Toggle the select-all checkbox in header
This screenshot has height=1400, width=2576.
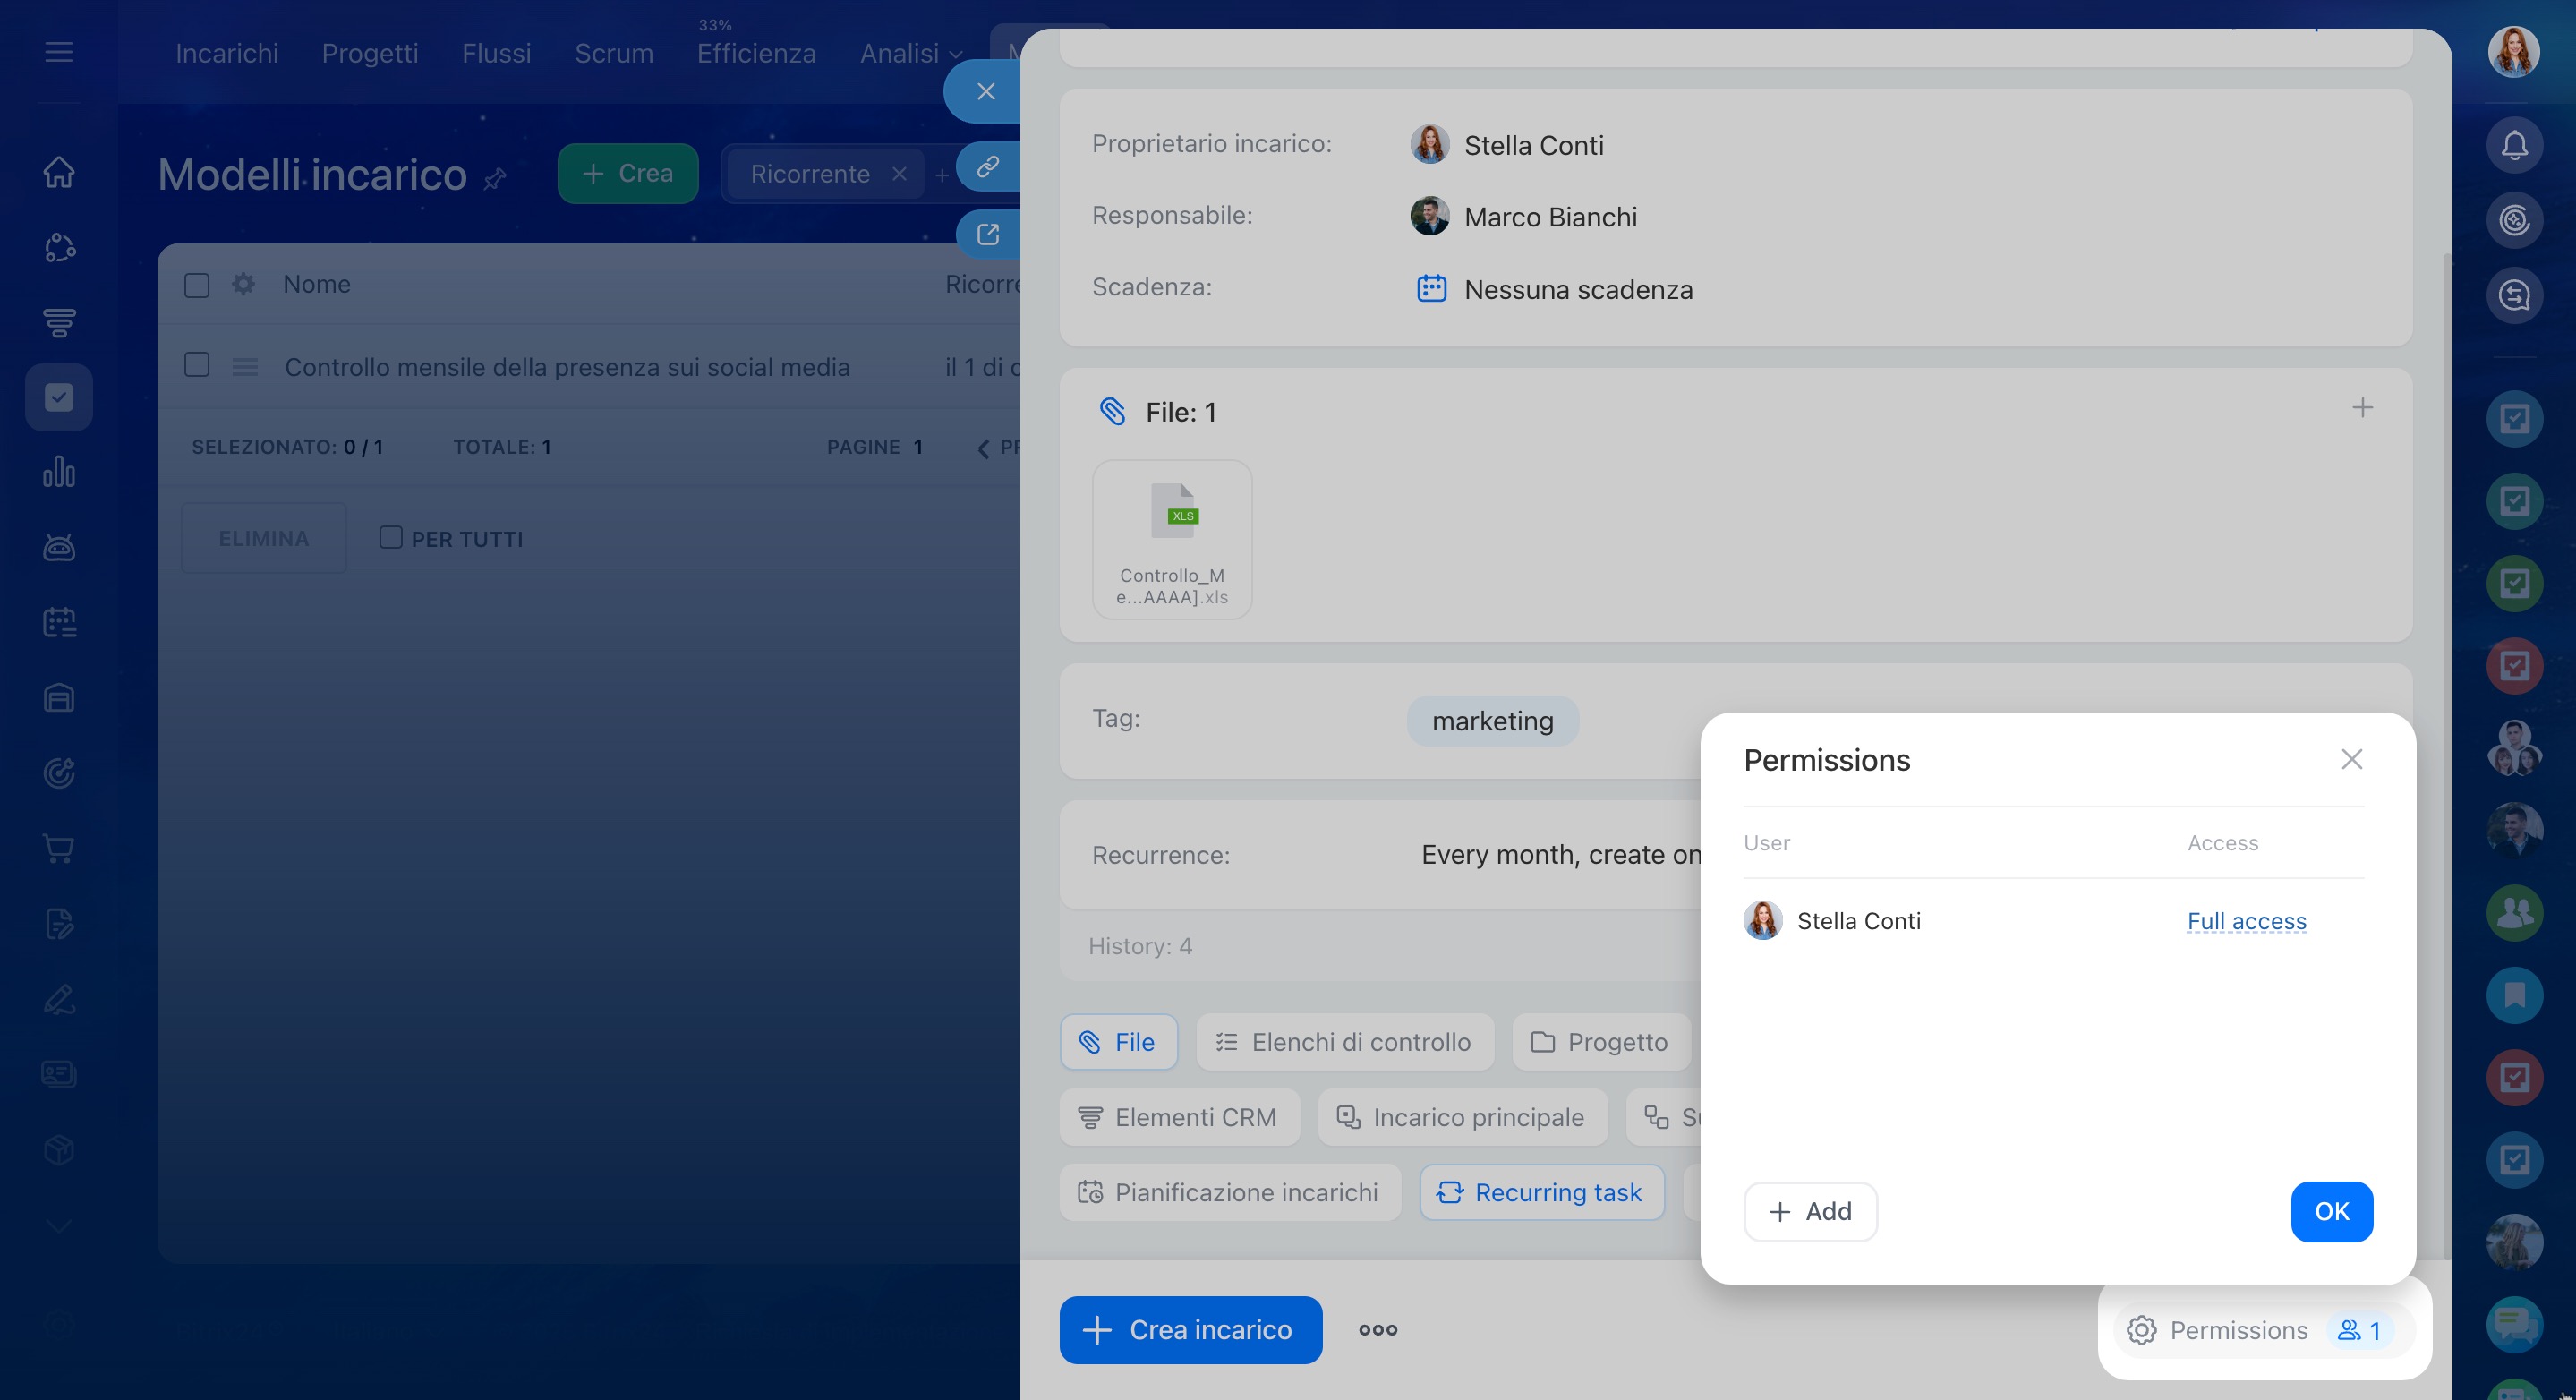[197, 285]
